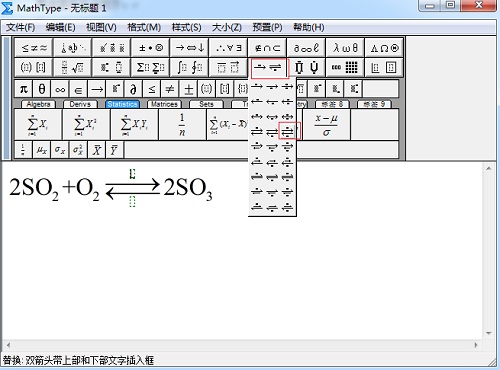Insert the mu sub X symbol

click(42, 150)
